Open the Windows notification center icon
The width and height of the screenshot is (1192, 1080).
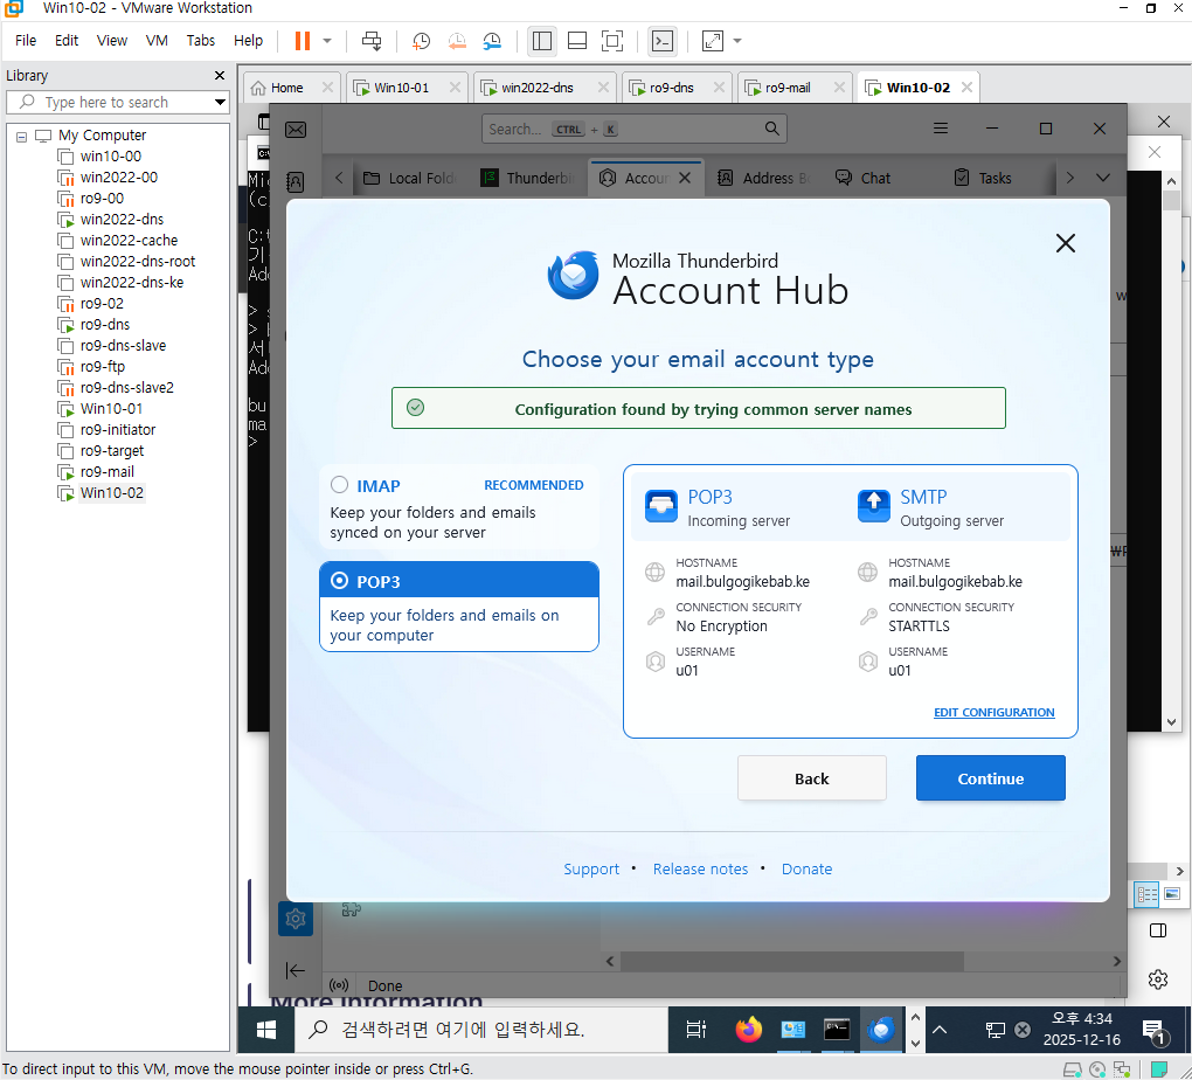pyautogui.click(x=1155, y=1031)
